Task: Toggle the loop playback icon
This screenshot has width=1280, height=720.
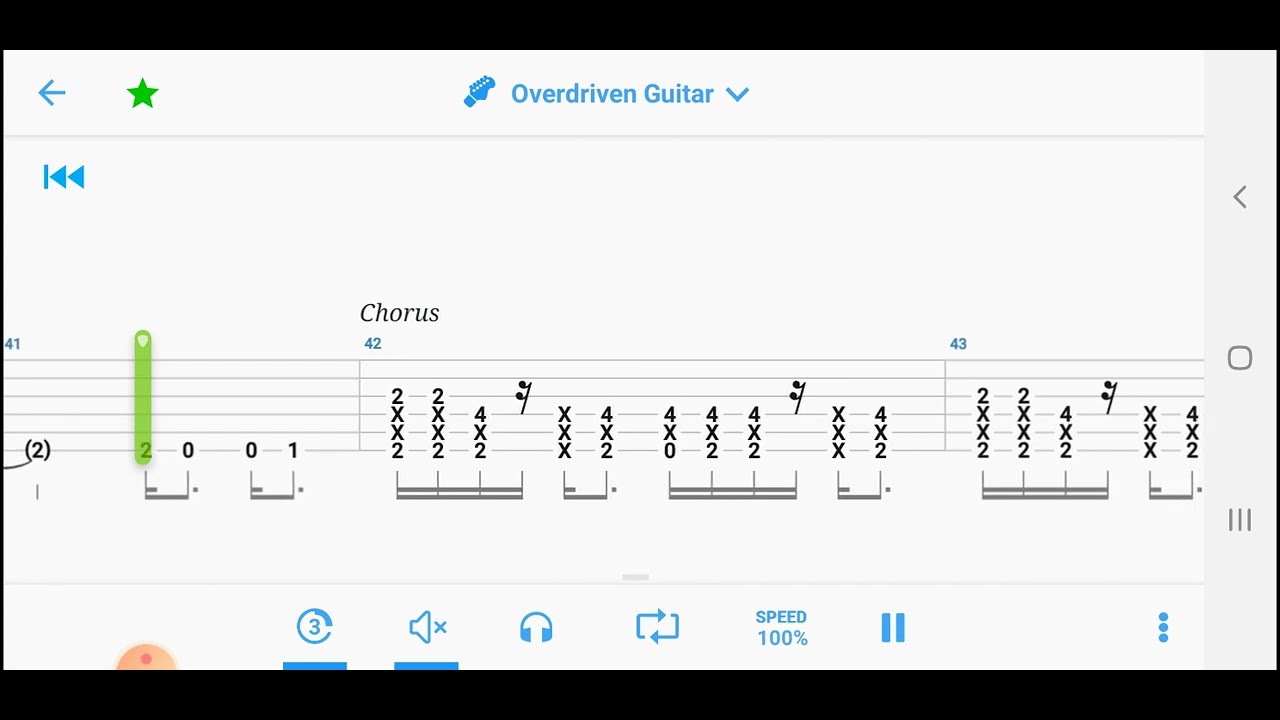Action: [657, 627]
